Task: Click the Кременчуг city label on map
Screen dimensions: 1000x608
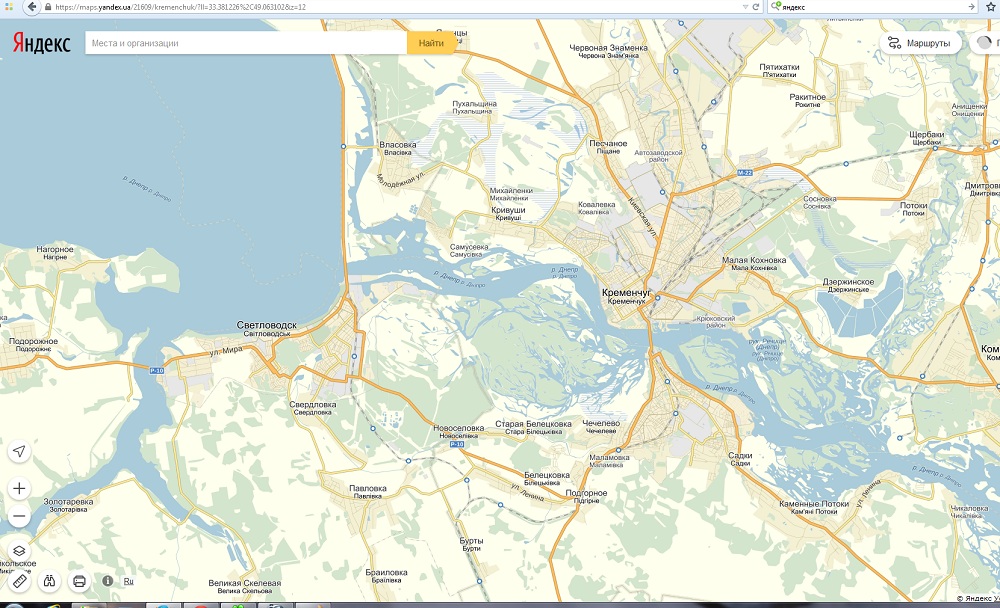Action: coord(627,292)
